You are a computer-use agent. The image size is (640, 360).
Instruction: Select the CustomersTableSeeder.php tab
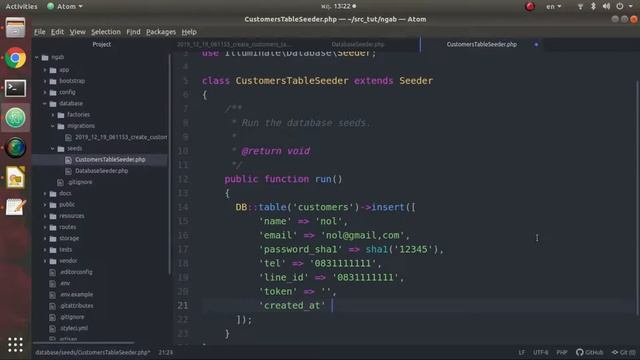482,44
